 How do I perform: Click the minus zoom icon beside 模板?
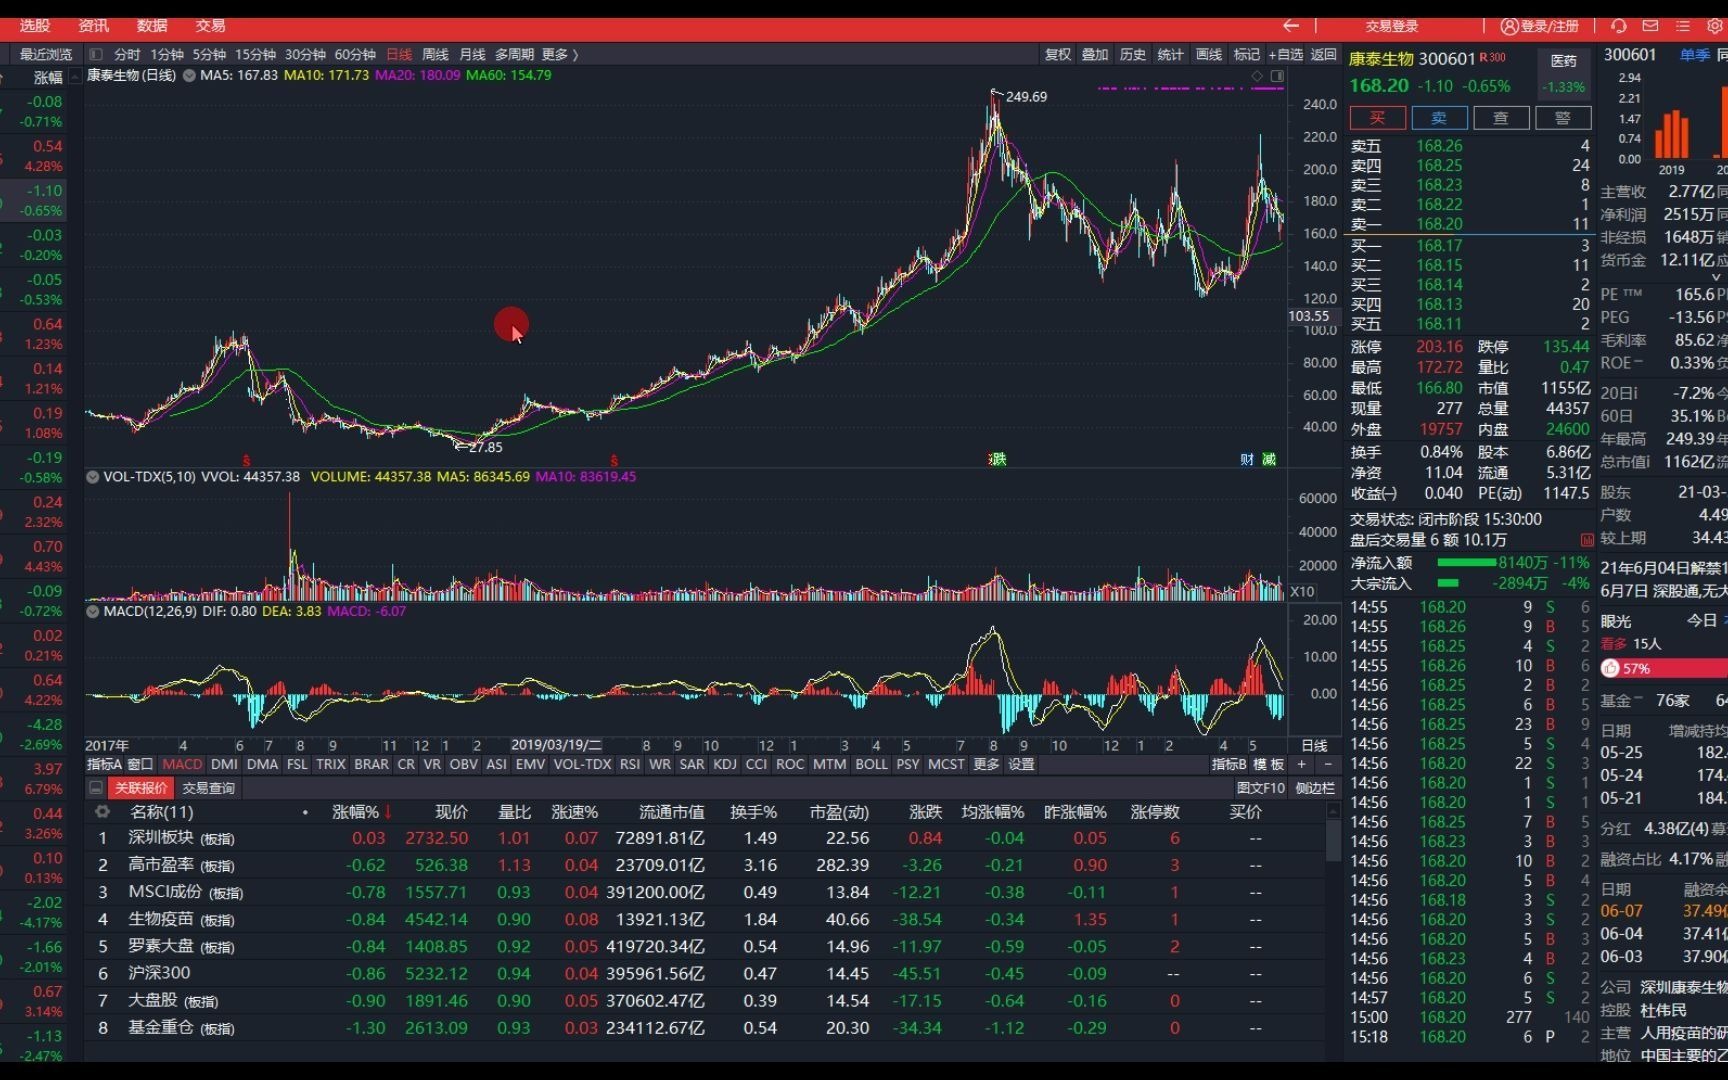1327,764
